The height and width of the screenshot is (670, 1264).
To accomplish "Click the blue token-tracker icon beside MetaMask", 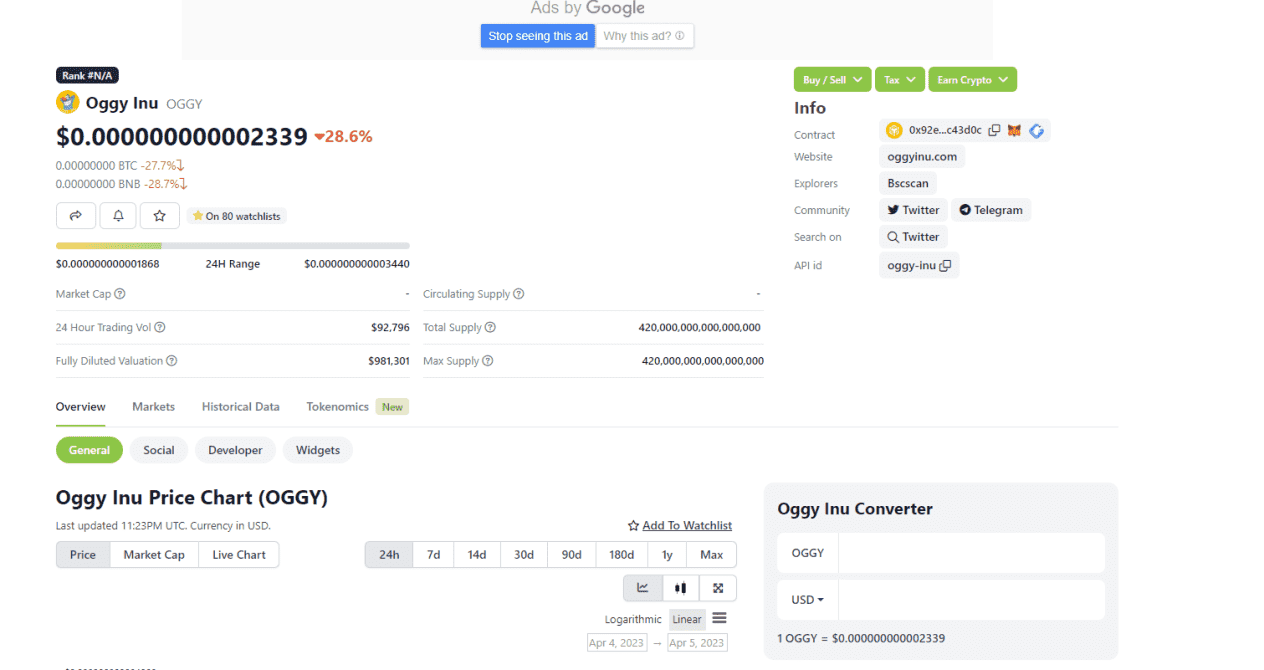I will (1036, 130).
